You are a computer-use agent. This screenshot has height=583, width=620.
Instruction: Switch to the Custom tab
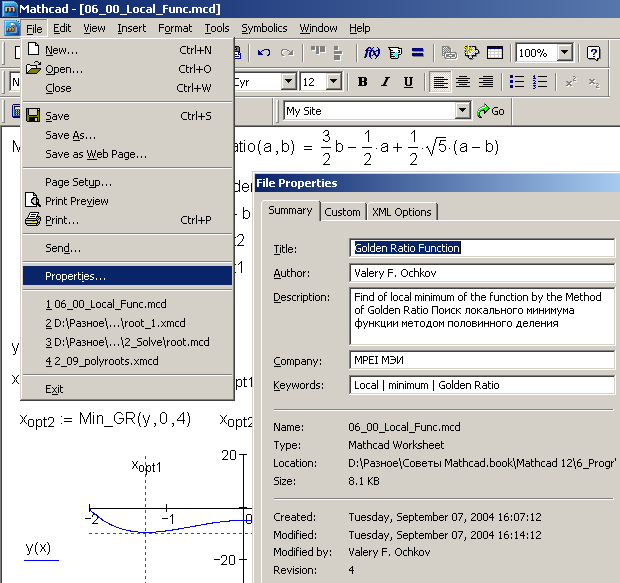(x=342, y=212)
